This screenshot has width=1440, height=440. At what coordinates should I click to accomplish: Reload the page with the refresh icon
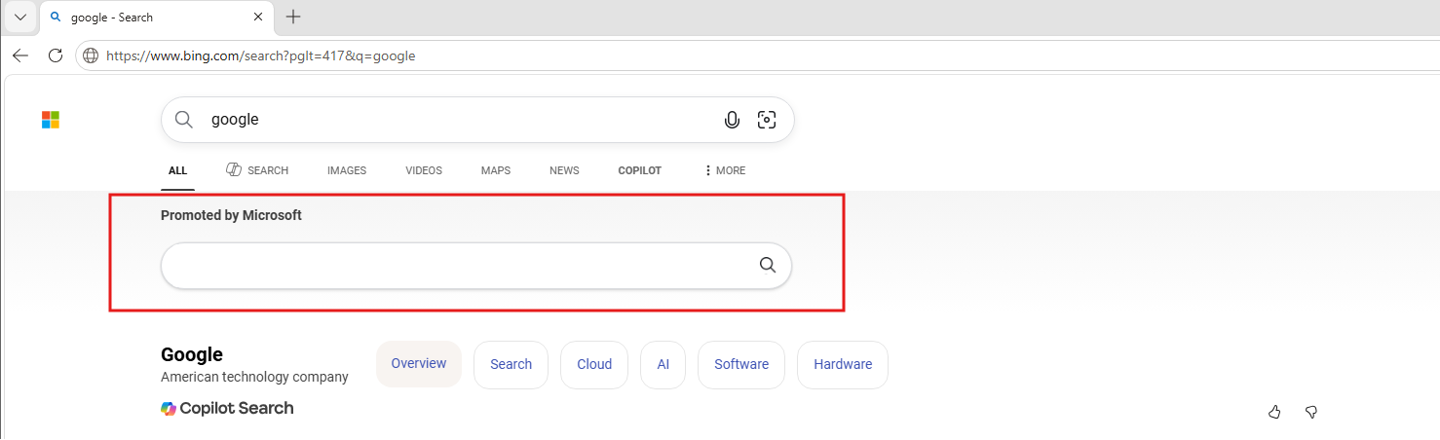tap(55, 55)
